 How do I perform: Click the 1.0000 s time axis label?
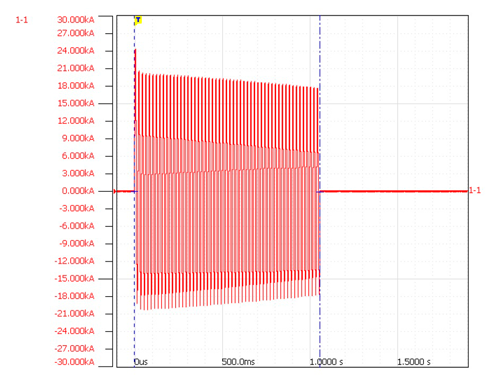point(326,362)
